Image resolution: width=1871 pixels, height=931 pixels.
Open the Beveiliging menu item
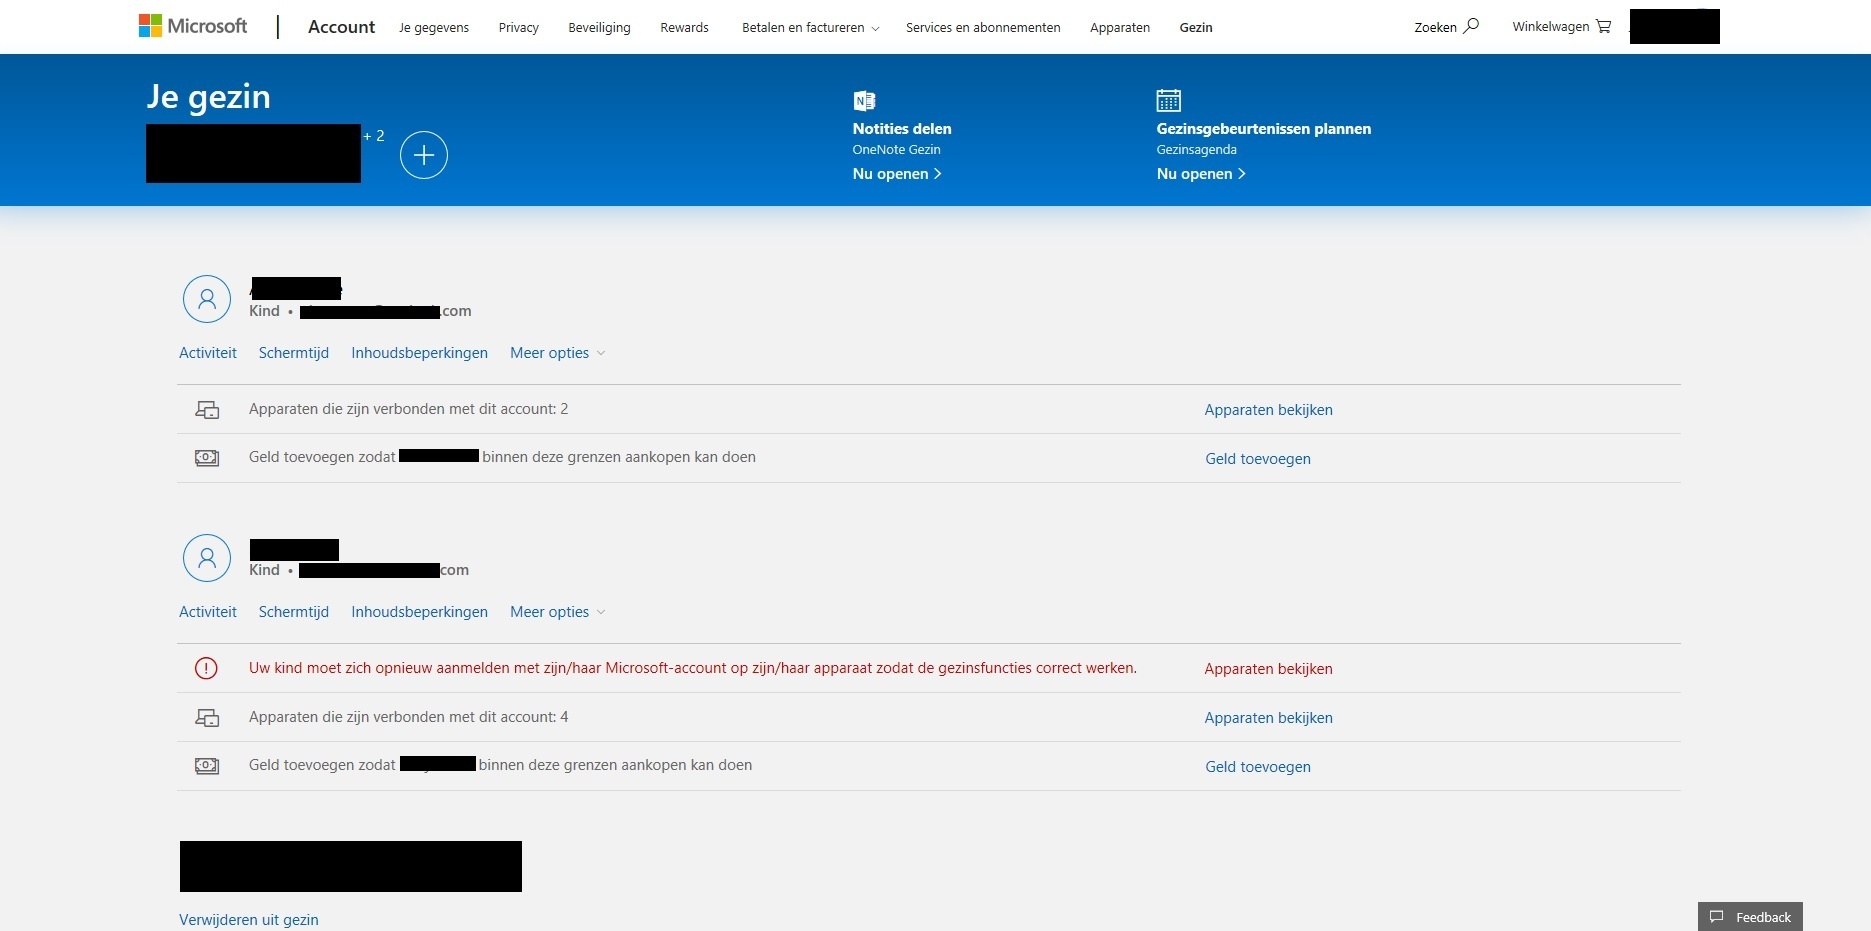coord(599,27)
